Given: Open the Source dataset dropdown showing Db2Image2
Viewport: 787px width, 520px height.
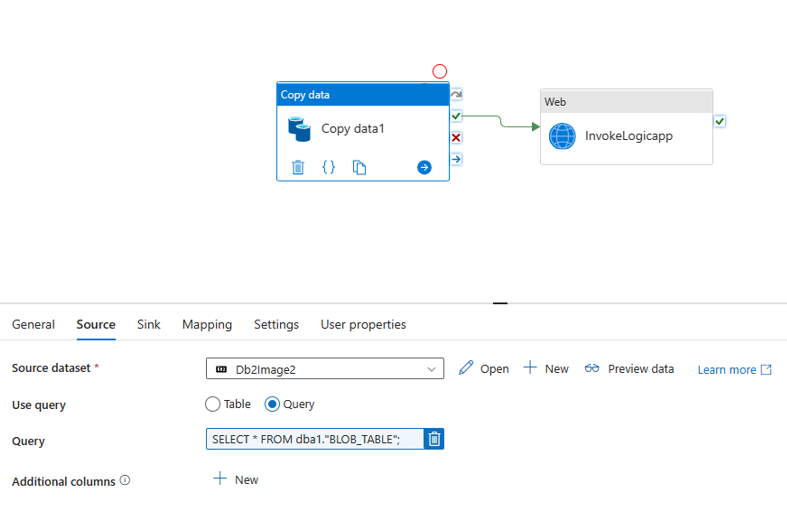Looking at the screenshot, I should (x=325, y=368).
